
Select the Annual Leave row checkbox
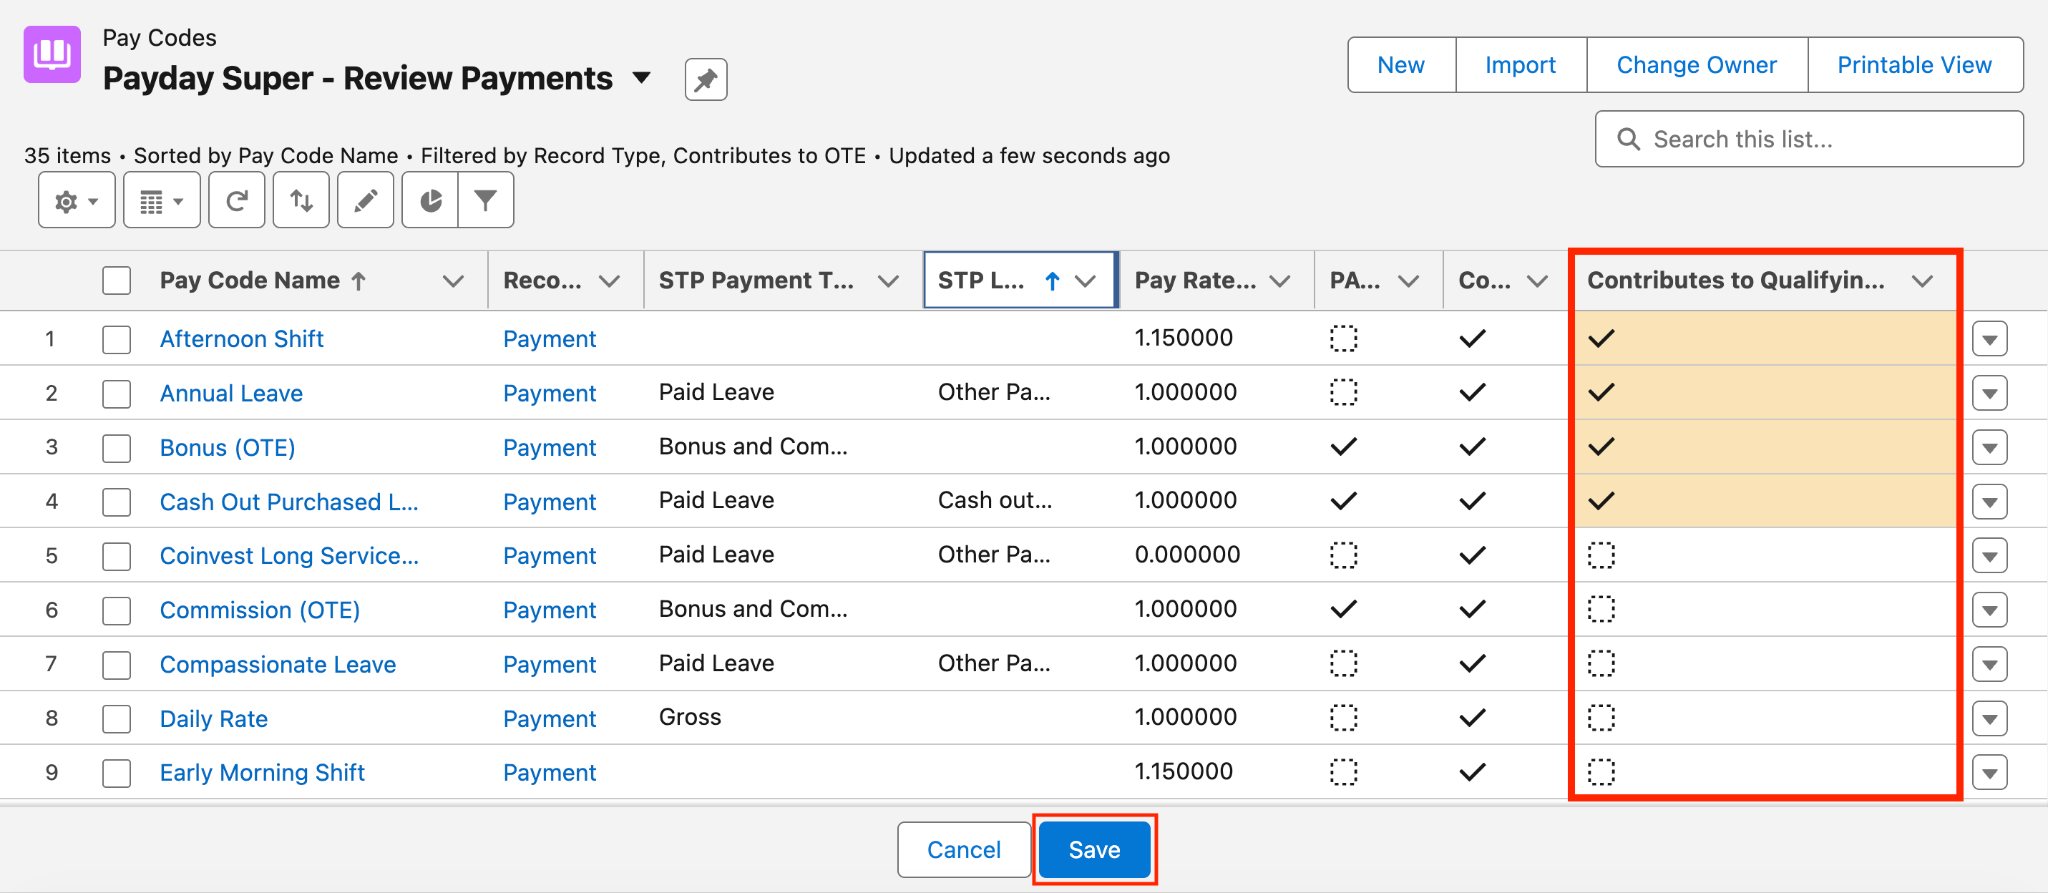117,393
